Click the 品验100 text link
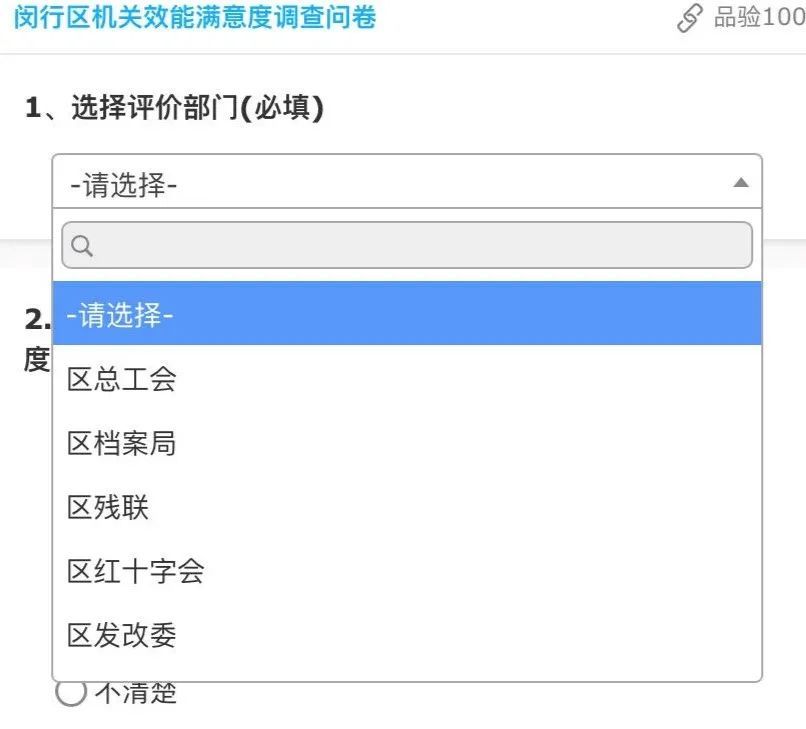This screenshot has width=806, height=729. click(x=758, y=18)
